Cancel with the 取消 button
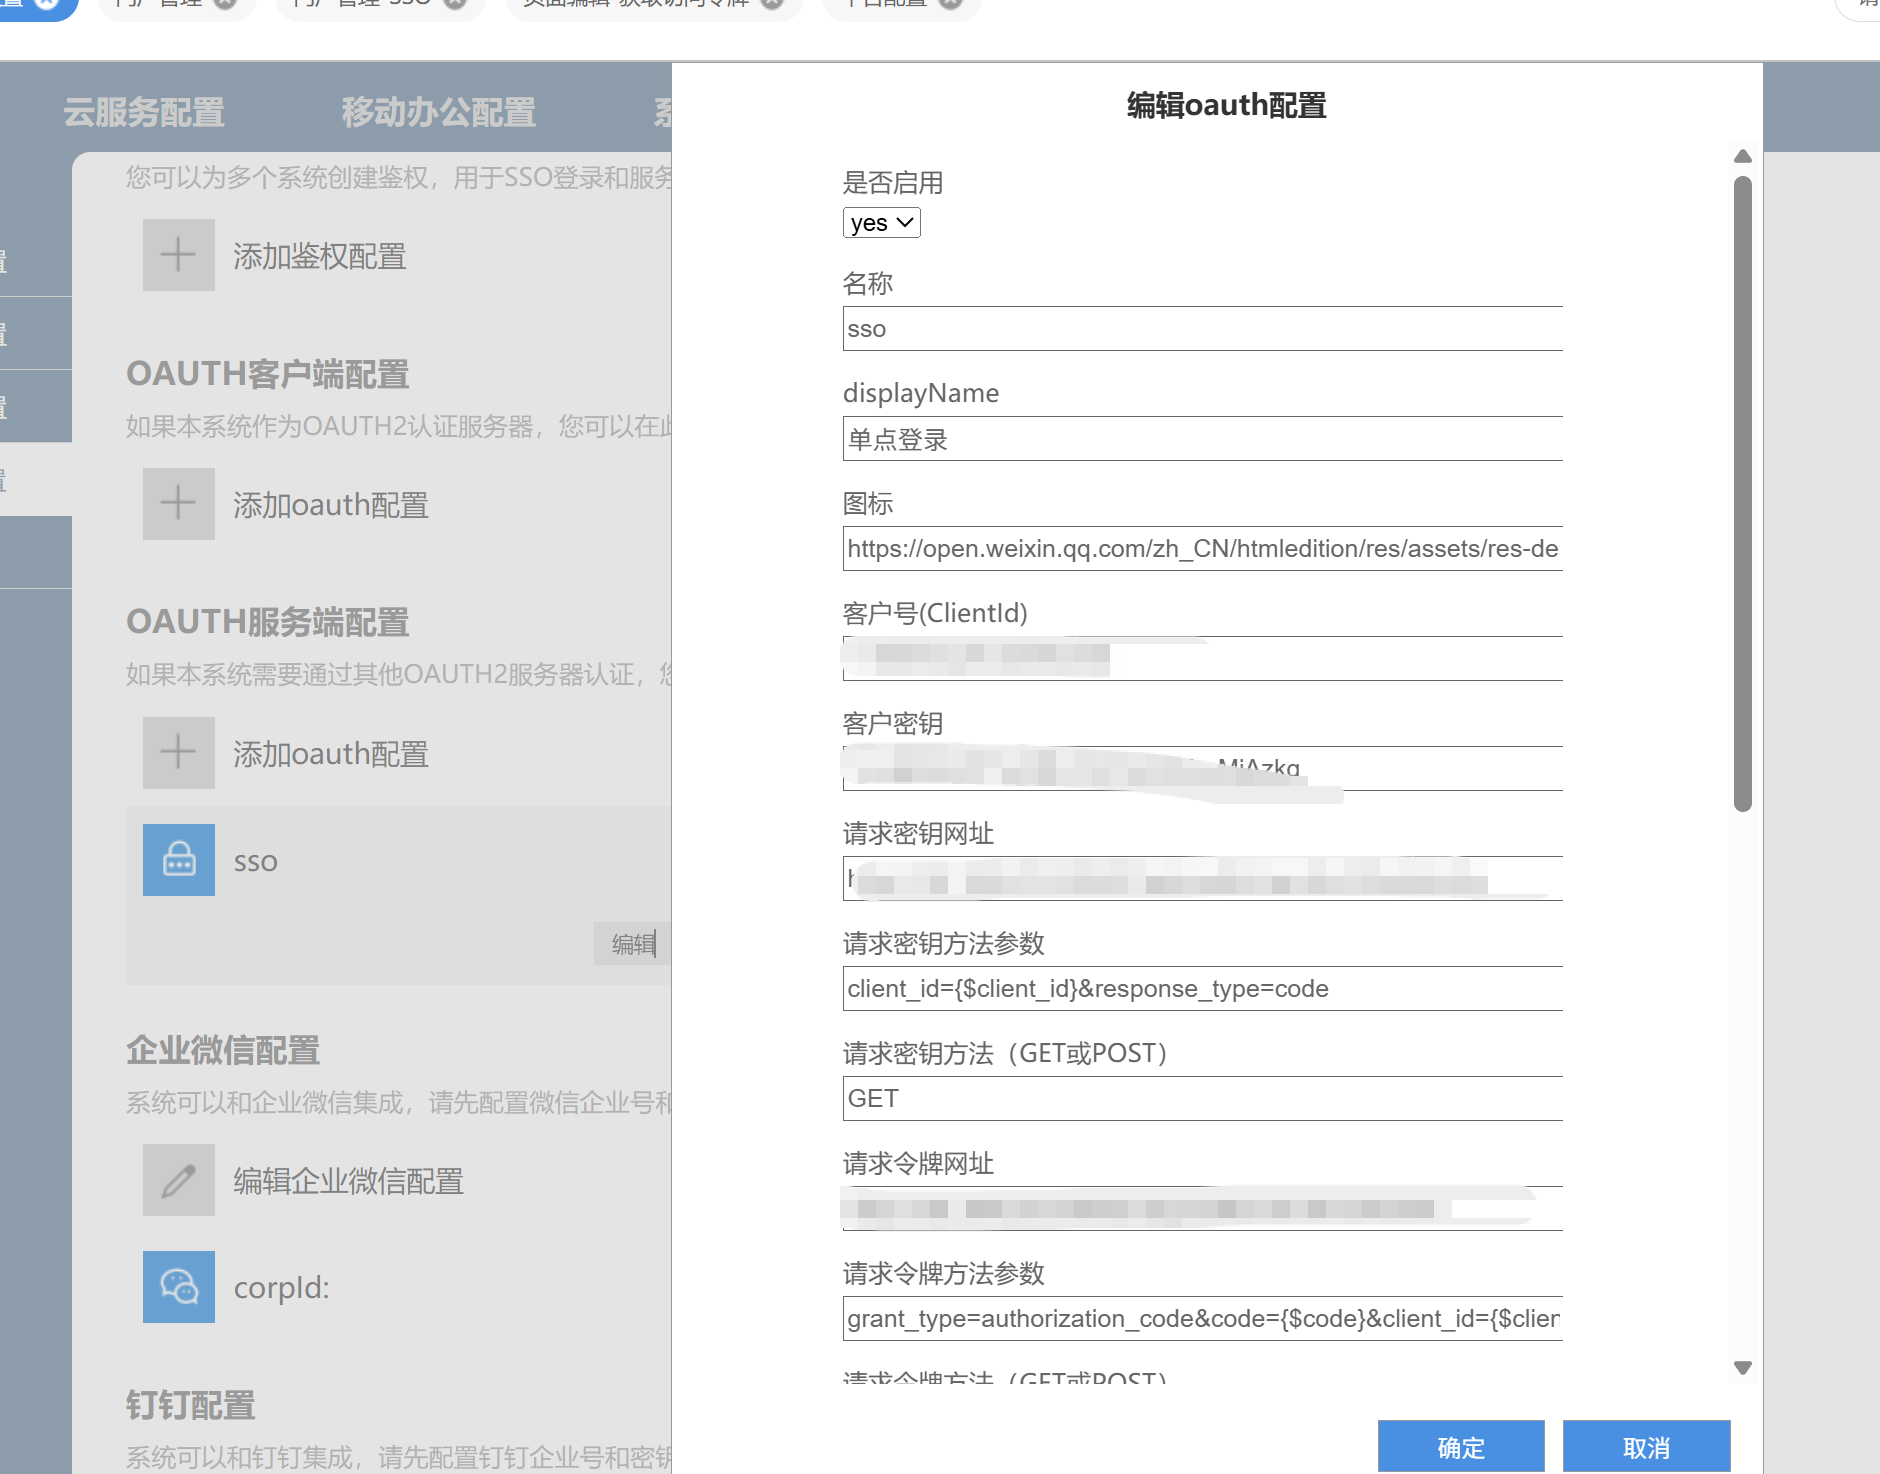 point(1646,1447)
